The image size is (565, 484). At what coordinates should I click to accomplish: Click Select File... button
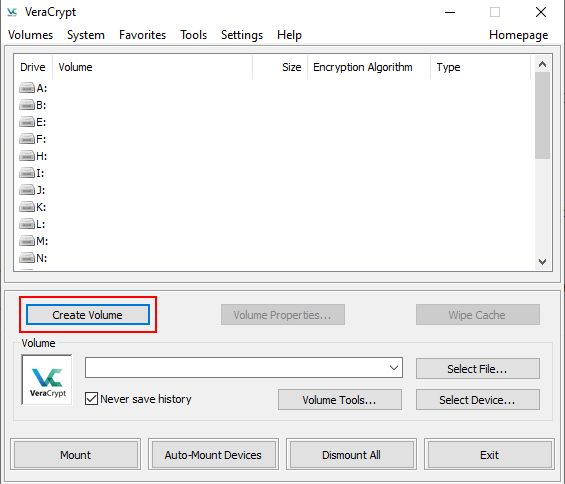[477, 368]
